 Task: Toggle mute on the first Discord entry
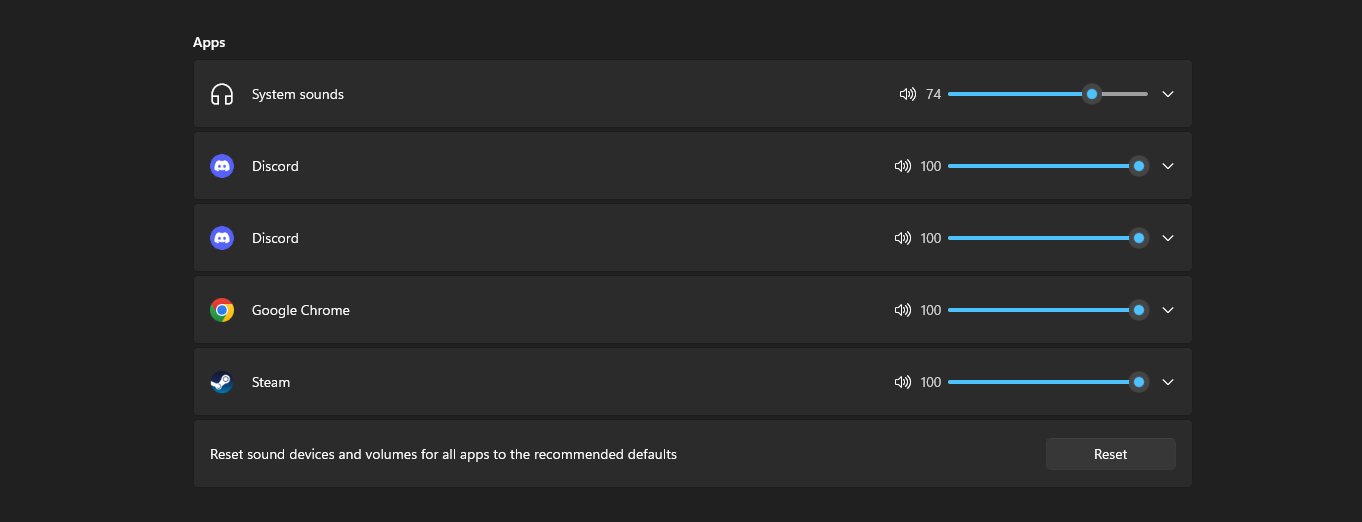pyautogui.click(x=903, y=166)
